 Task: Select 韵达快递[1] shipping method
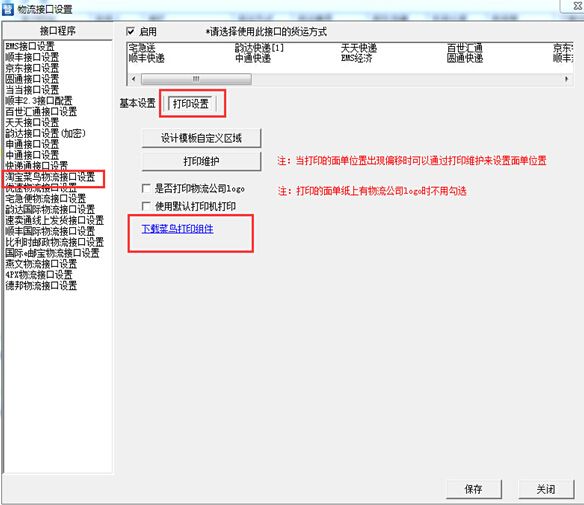(x=259, y=48)
